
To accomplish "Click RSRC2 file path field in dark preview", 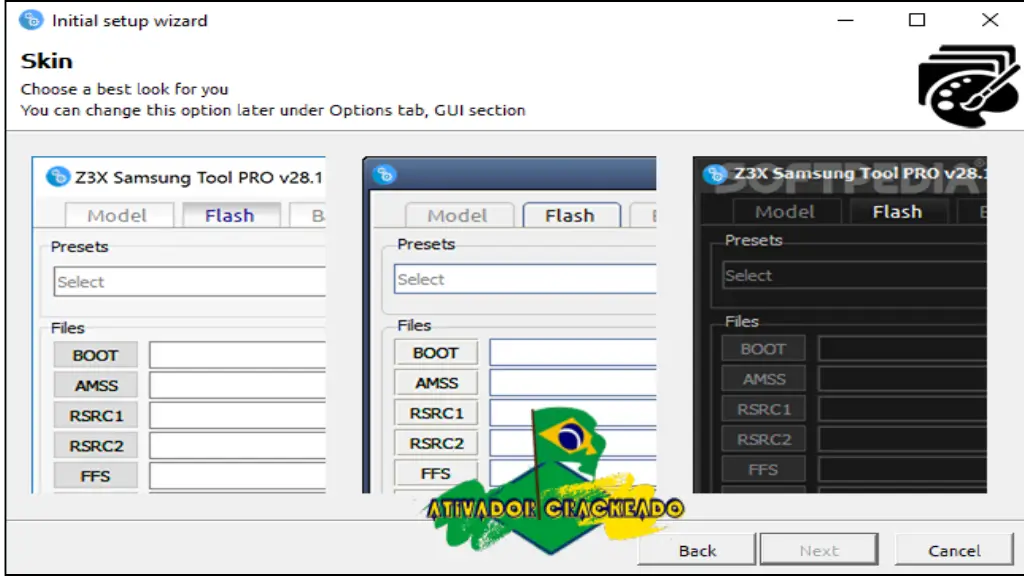I will click(903, 439).
